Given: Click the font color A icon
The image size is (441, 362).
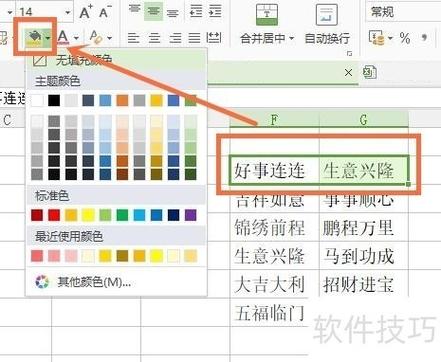Looking at the screenshot, I should pyautogui.click(x=63, y=37).
